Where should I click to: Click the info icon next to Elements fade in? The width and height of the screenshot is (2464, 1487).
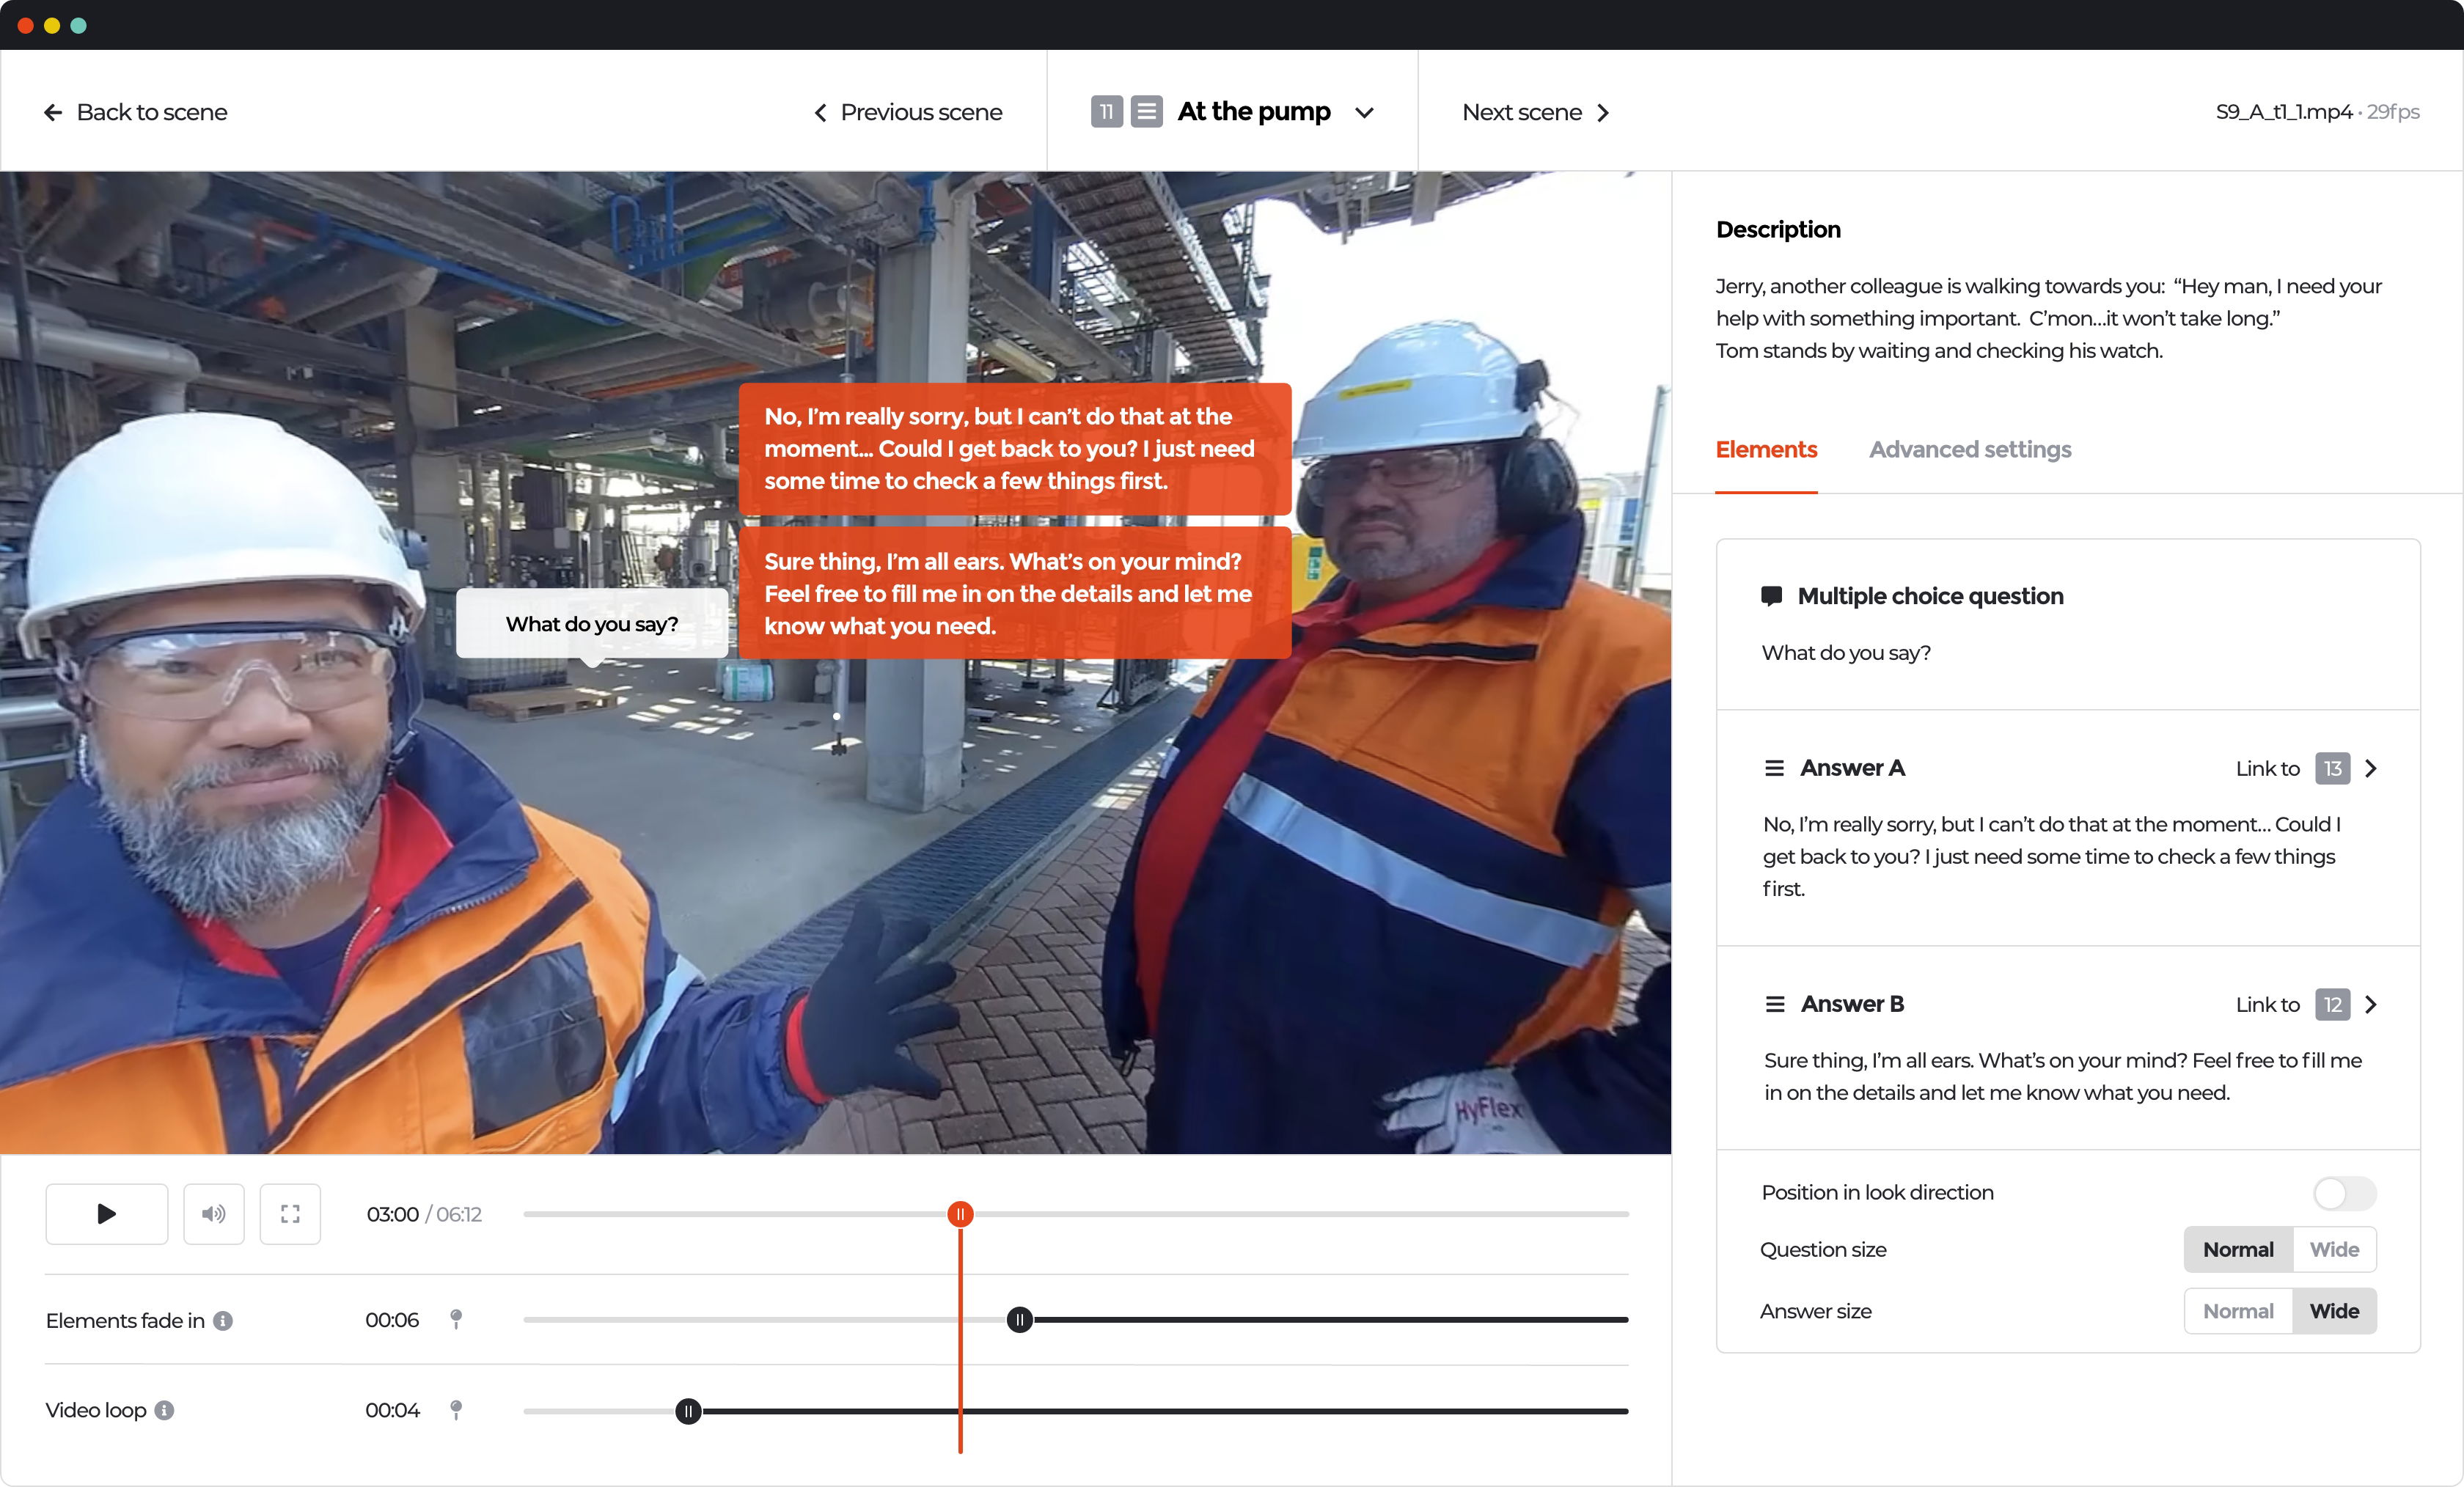pos(224,1321)
